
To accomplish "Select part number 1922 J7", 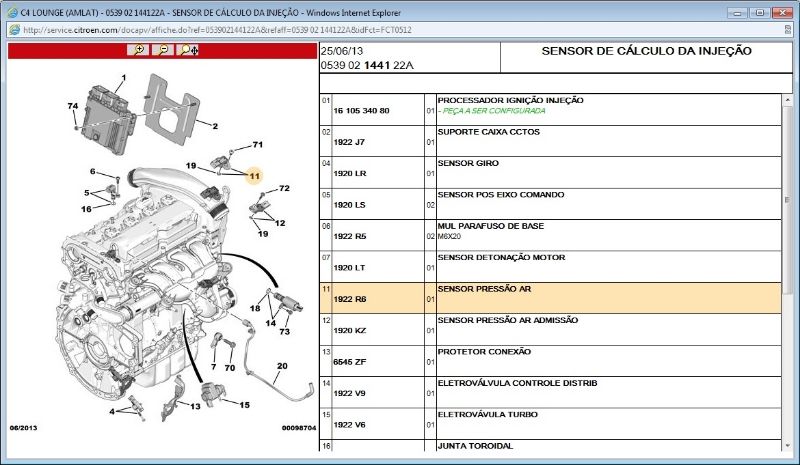I will pyautogui.click(x=349, y=142).
